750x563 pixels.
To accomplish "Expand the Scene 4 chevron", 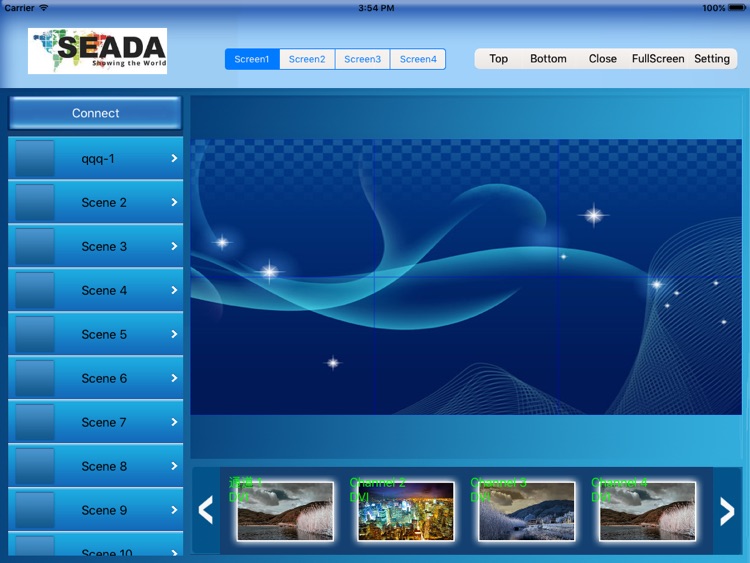I will coord(174,290).
